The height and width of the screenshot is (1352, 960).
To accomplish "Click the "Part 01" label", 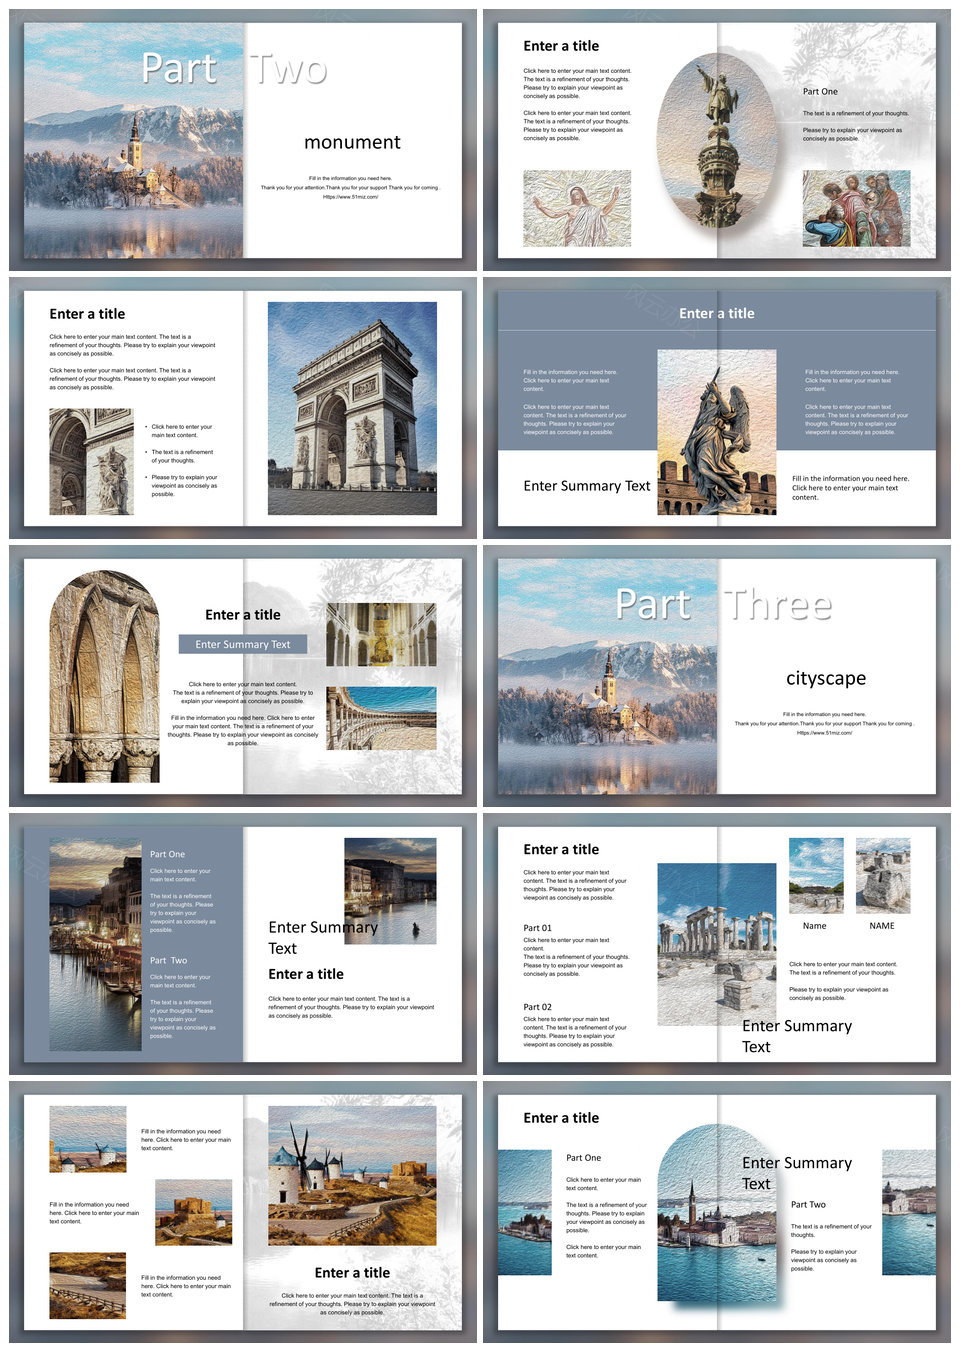I will [538, 929].
